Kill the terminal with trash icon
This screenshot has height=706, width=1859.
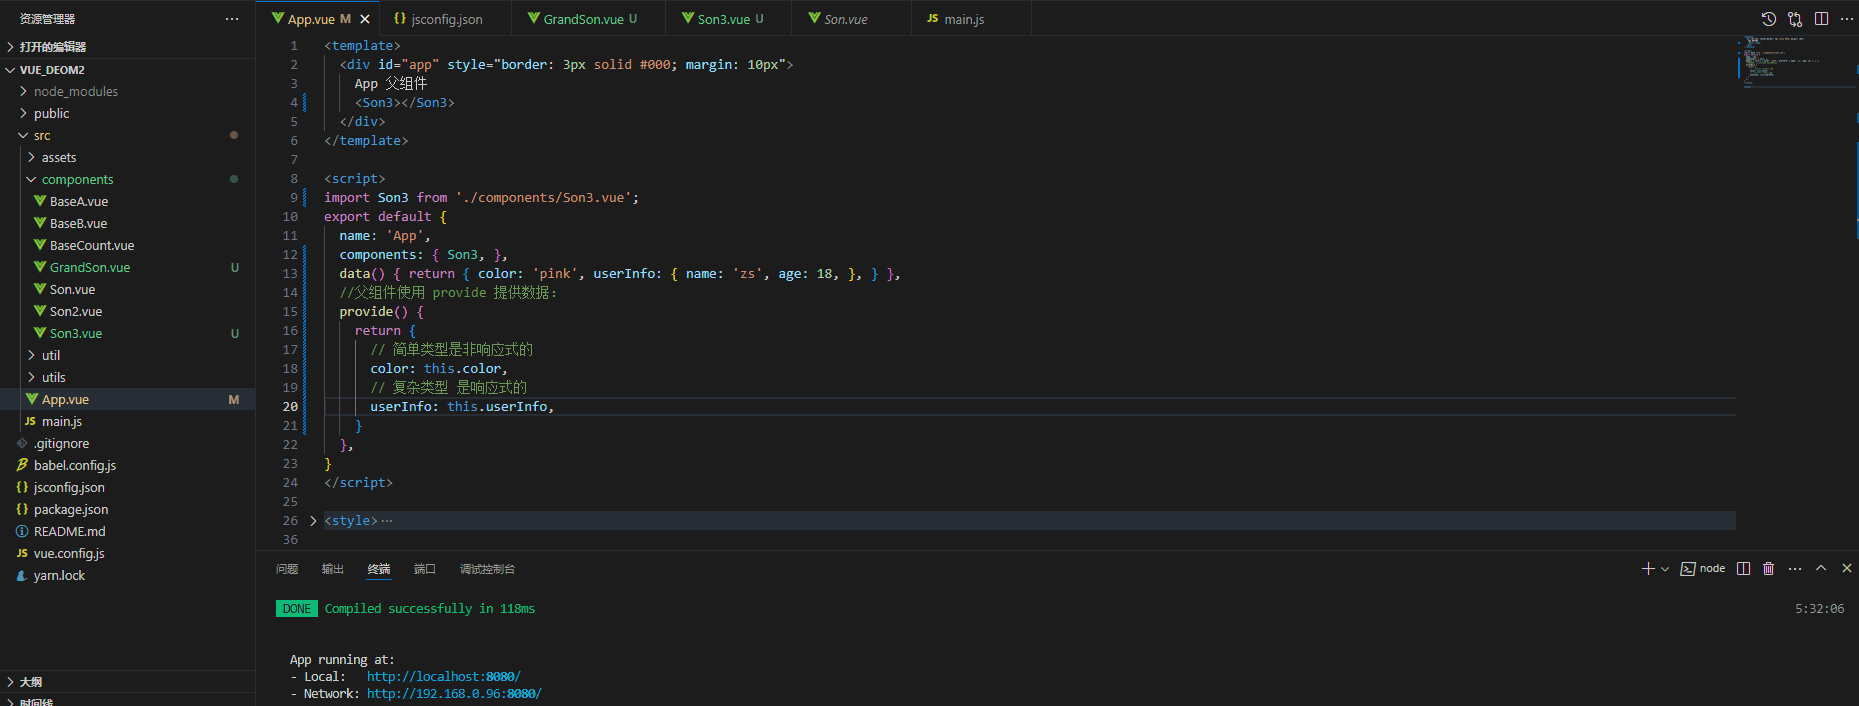coord(1768,568)
